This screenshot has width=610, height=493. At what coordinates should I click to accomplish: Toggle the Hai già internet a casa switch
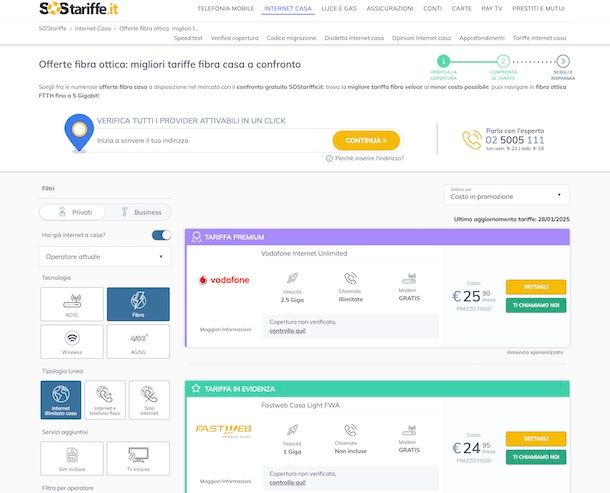coord(161,235)
